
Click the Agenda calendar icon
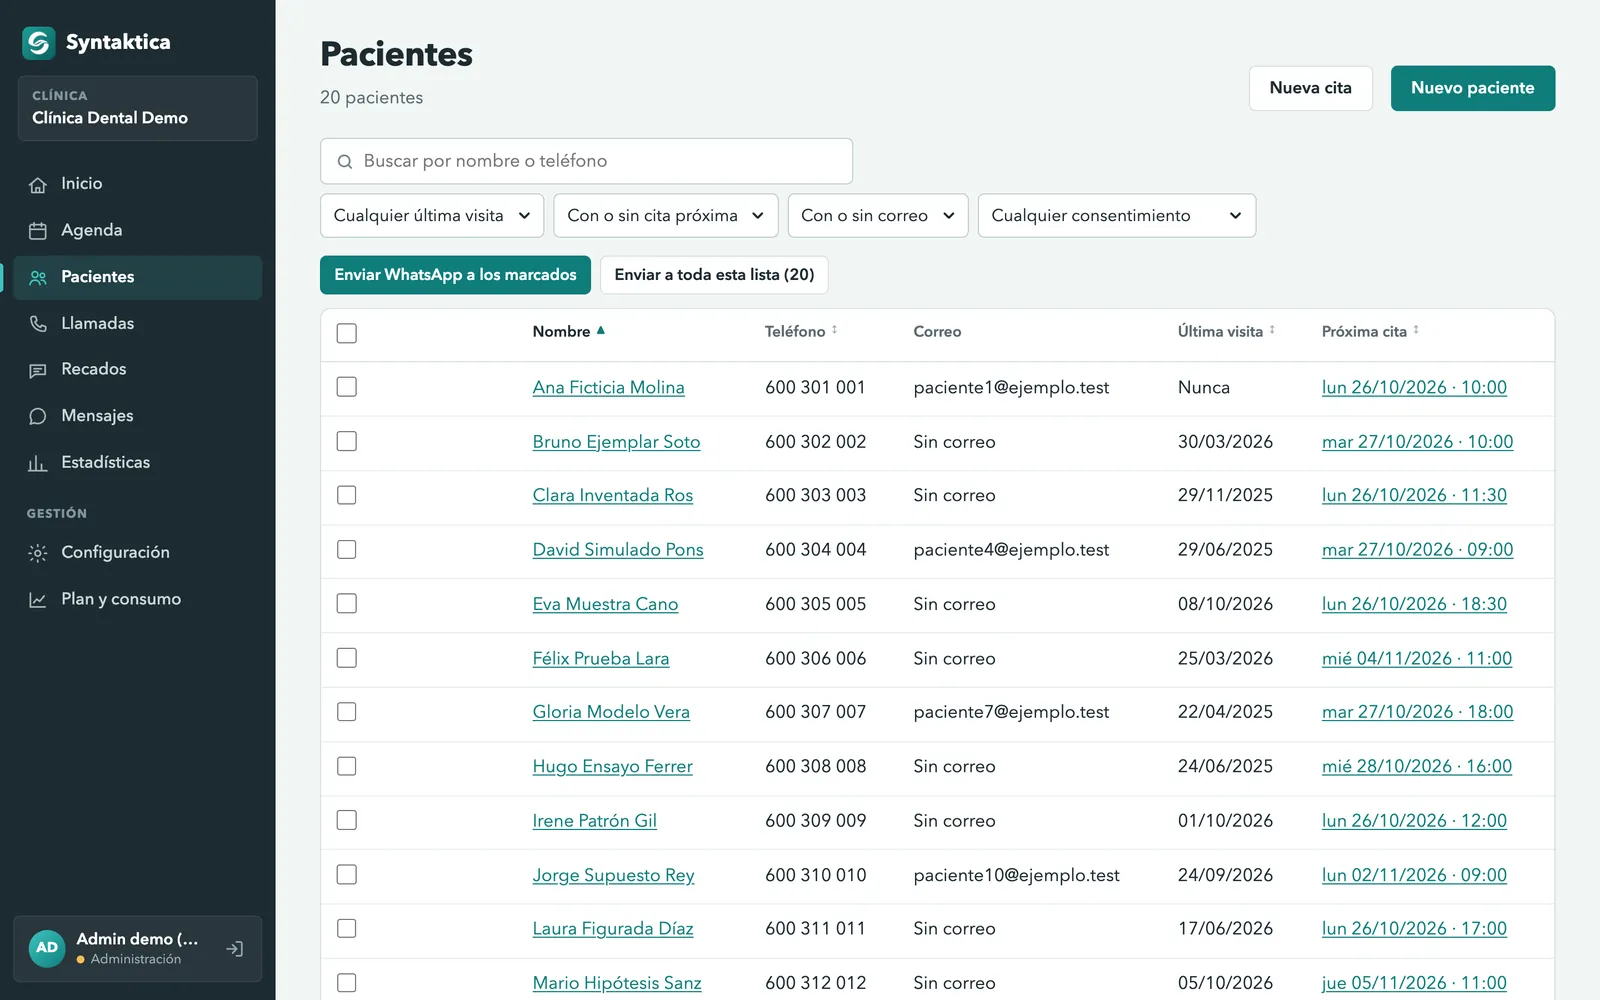coord(38,231)
